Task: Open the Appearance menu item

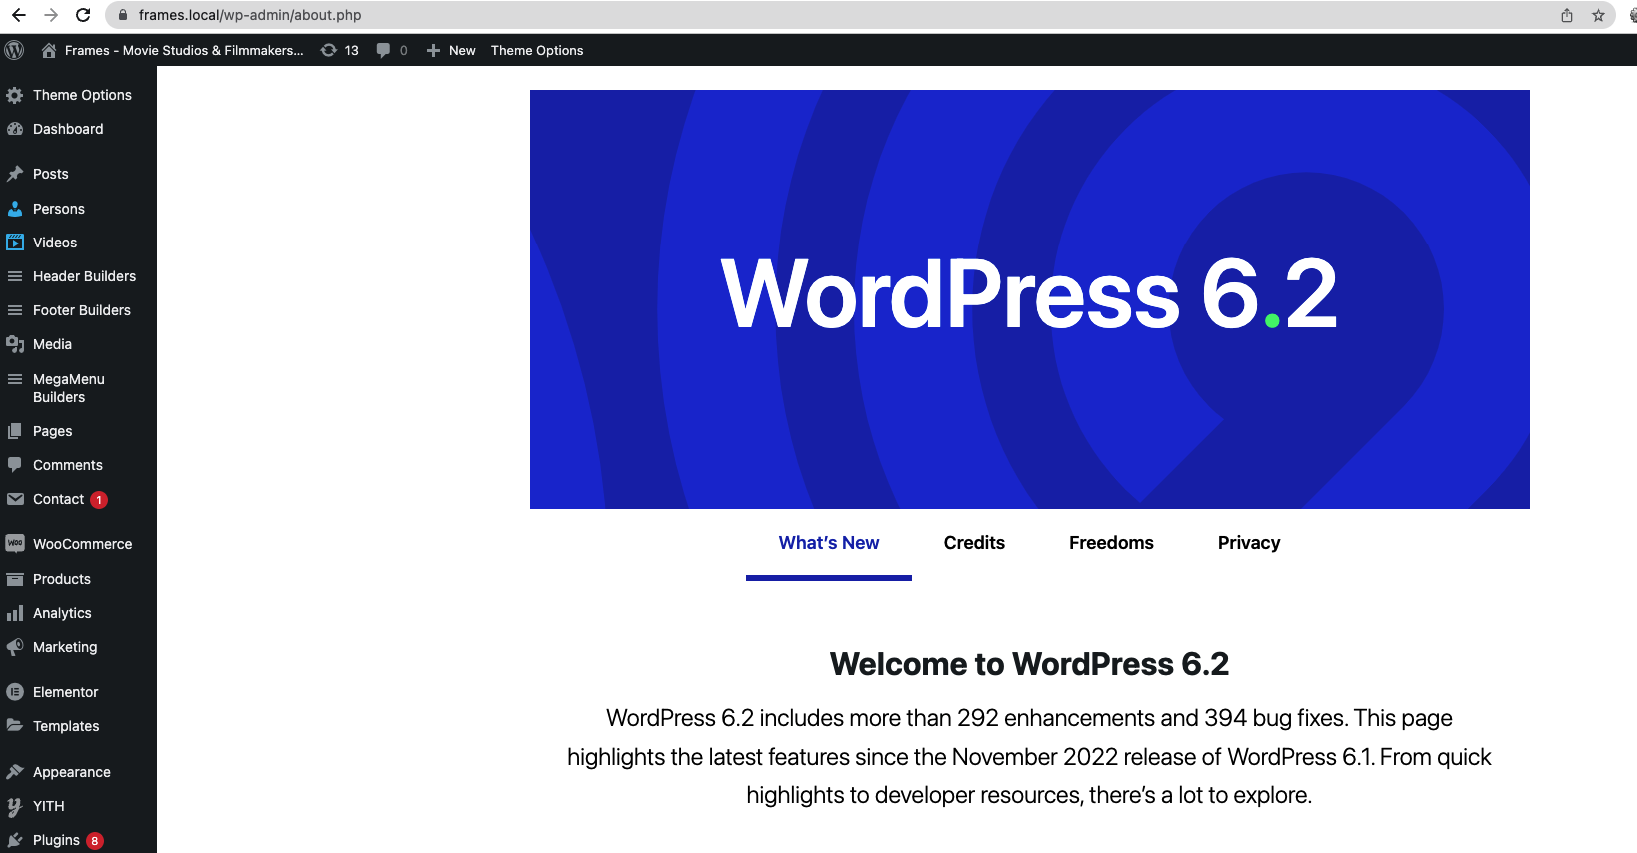Action: click(x=72, y=772)
